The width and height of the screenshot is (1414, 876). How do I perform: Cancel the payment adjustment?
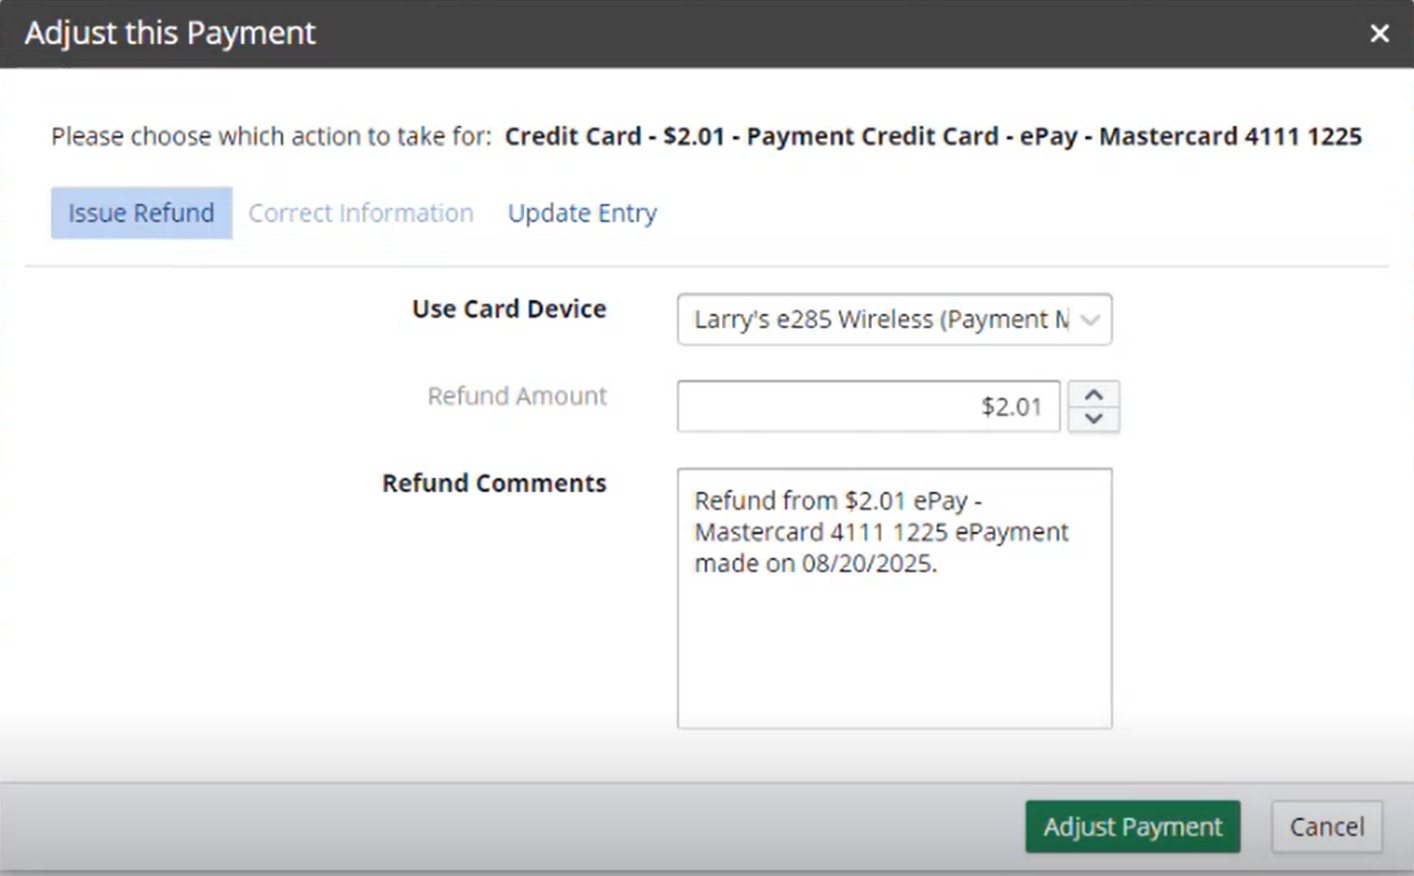pyautogui.click(x=1326, y=827)
